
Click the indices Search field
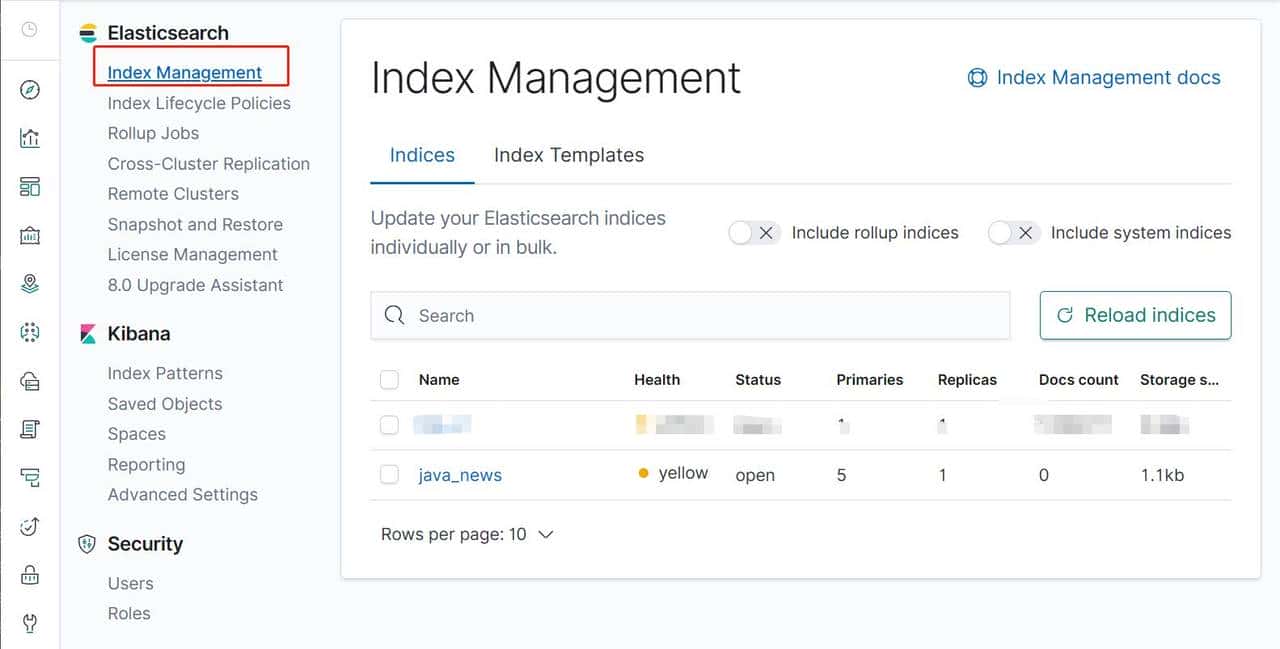(690, 316)
